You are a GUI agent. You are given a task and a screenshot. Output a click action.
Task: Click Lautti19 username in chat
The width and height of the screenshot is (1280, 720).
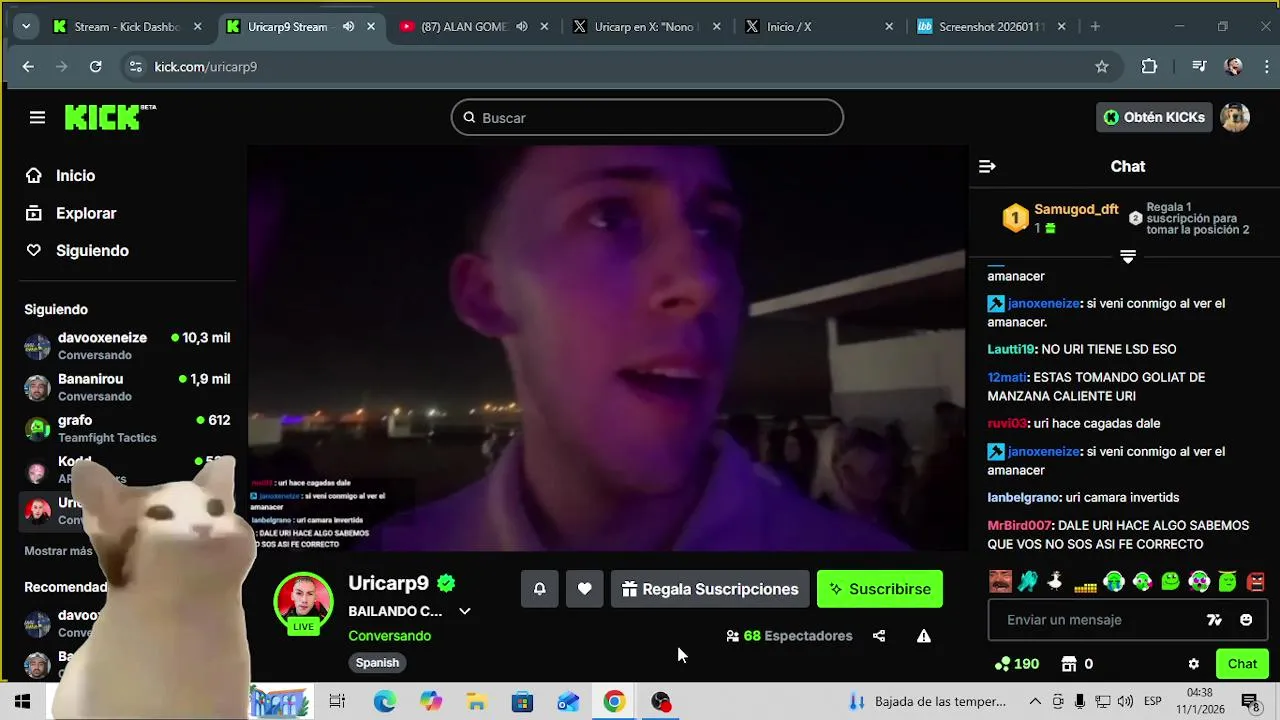pos(1011,349)
